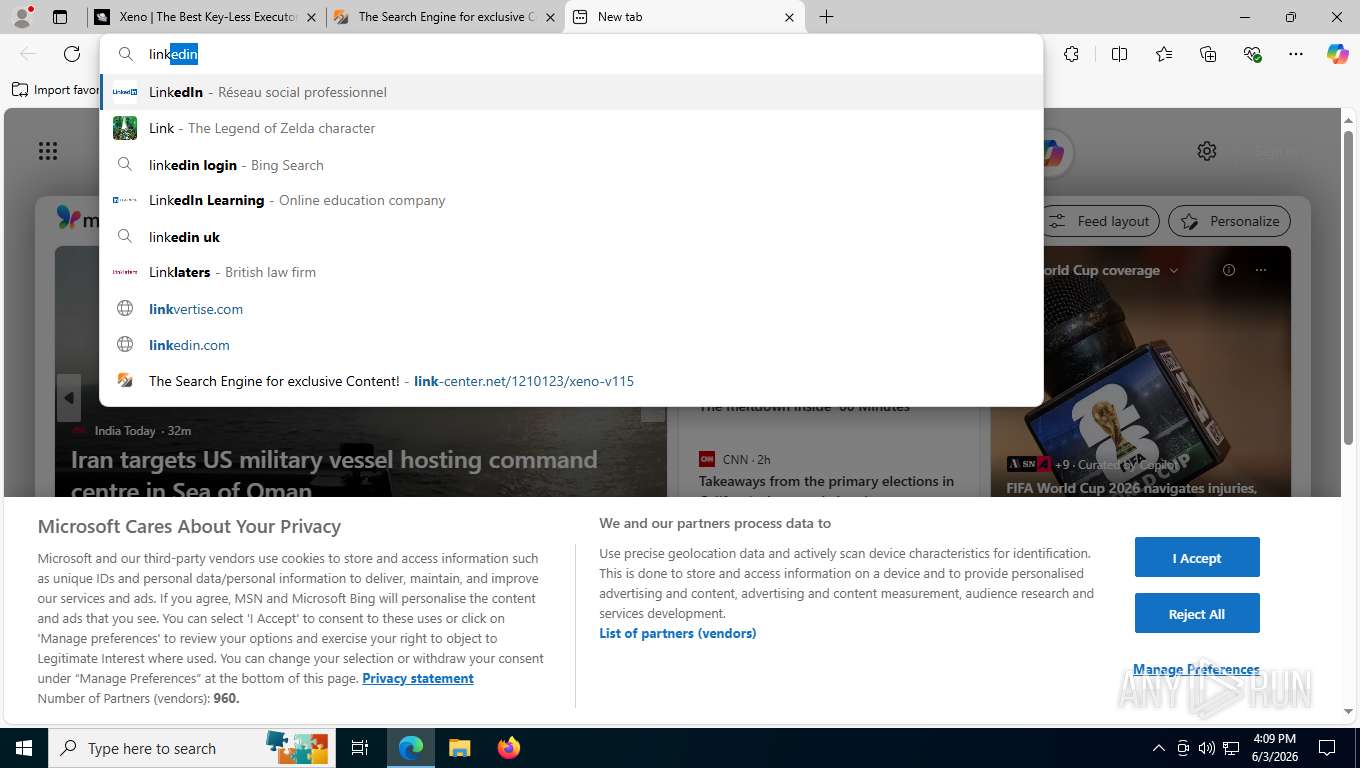1360x768 pixels.
Task: Click the browser profile icon
Action: (x=22, y=17)
